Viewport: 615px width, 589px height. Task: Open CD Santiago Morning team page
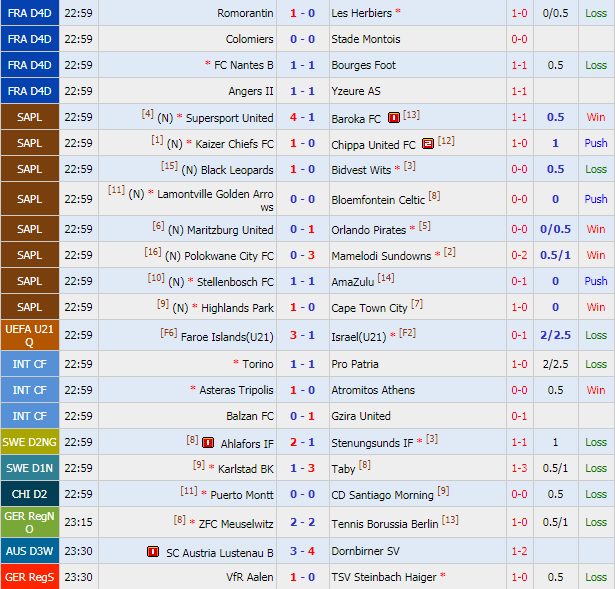coord(382,495)
